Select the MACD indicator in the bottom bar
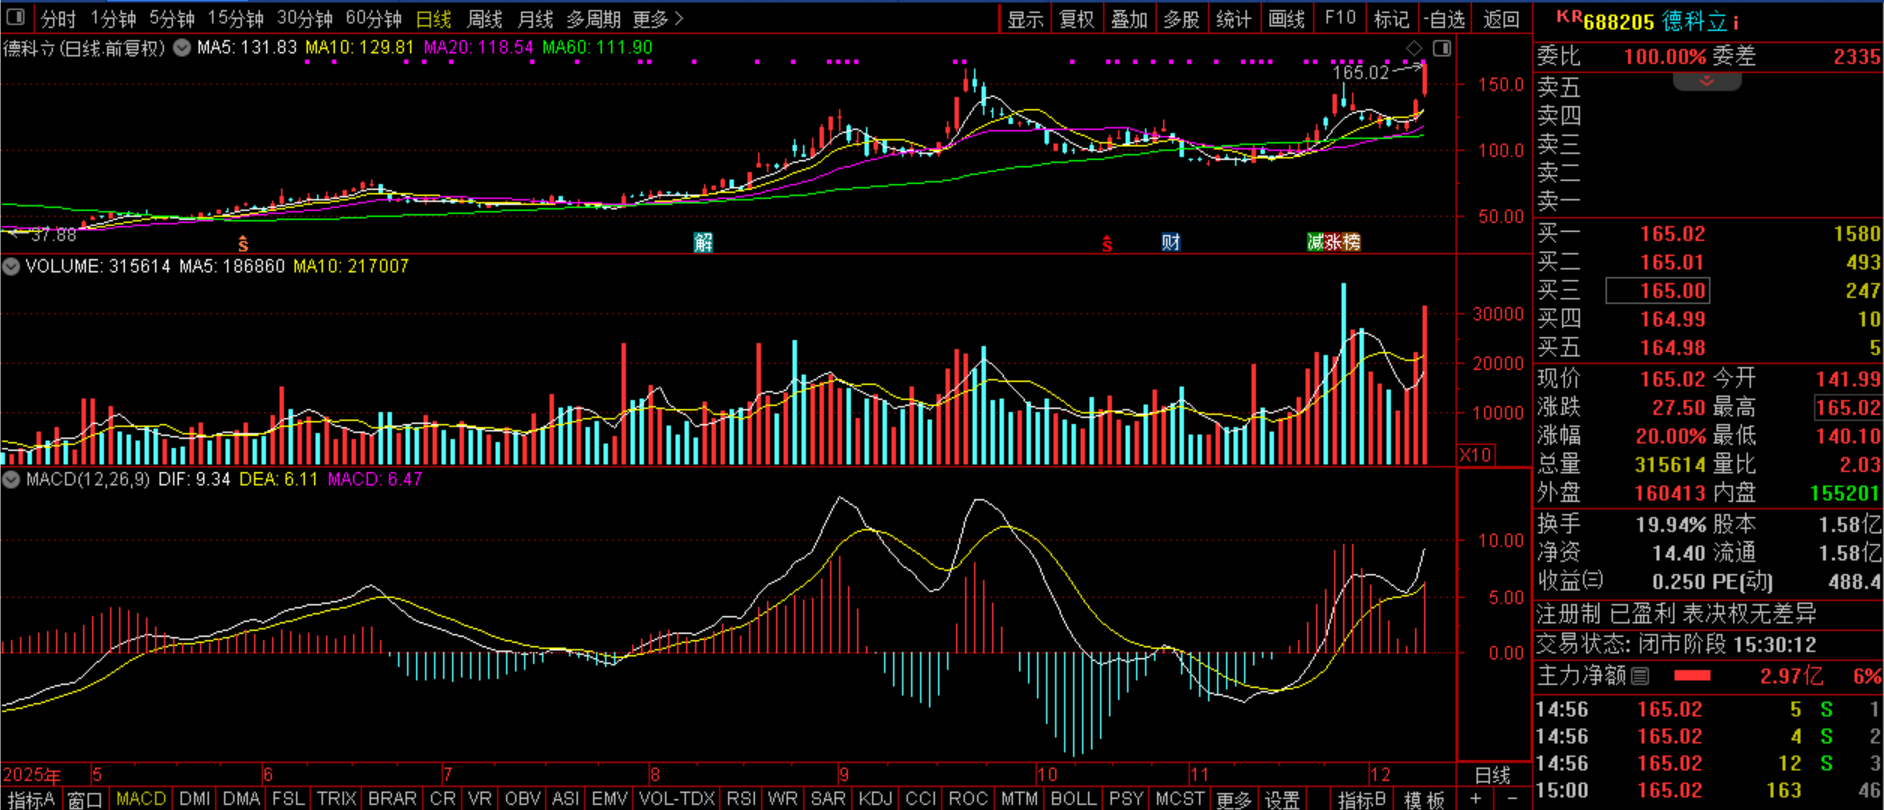Screen dimensions: 1884x810 click(141, 799)
